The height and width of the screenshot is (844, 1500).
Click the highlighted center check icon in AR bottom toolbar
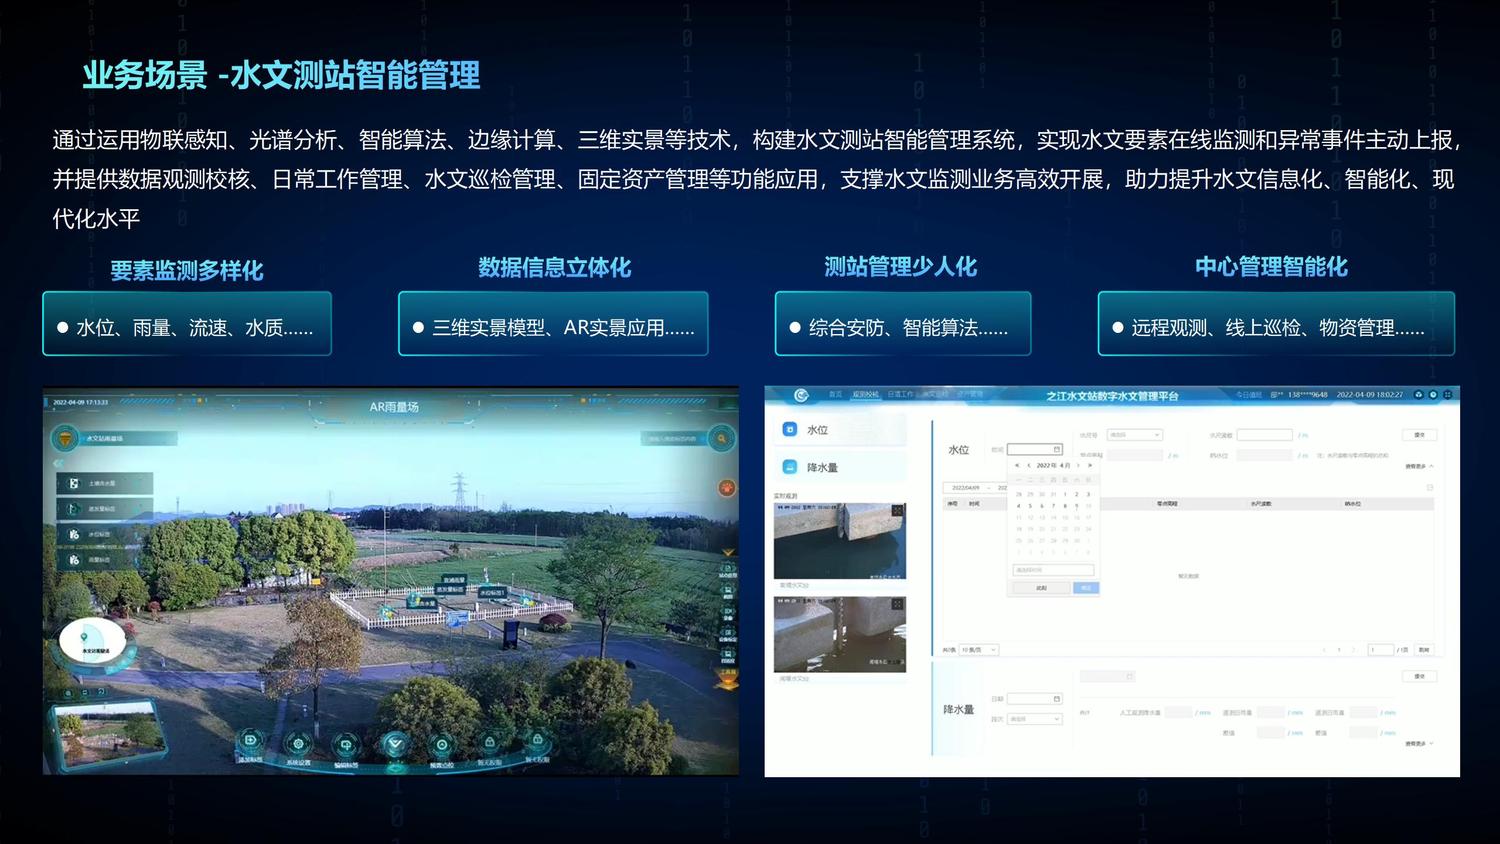[x=395, y=743]
